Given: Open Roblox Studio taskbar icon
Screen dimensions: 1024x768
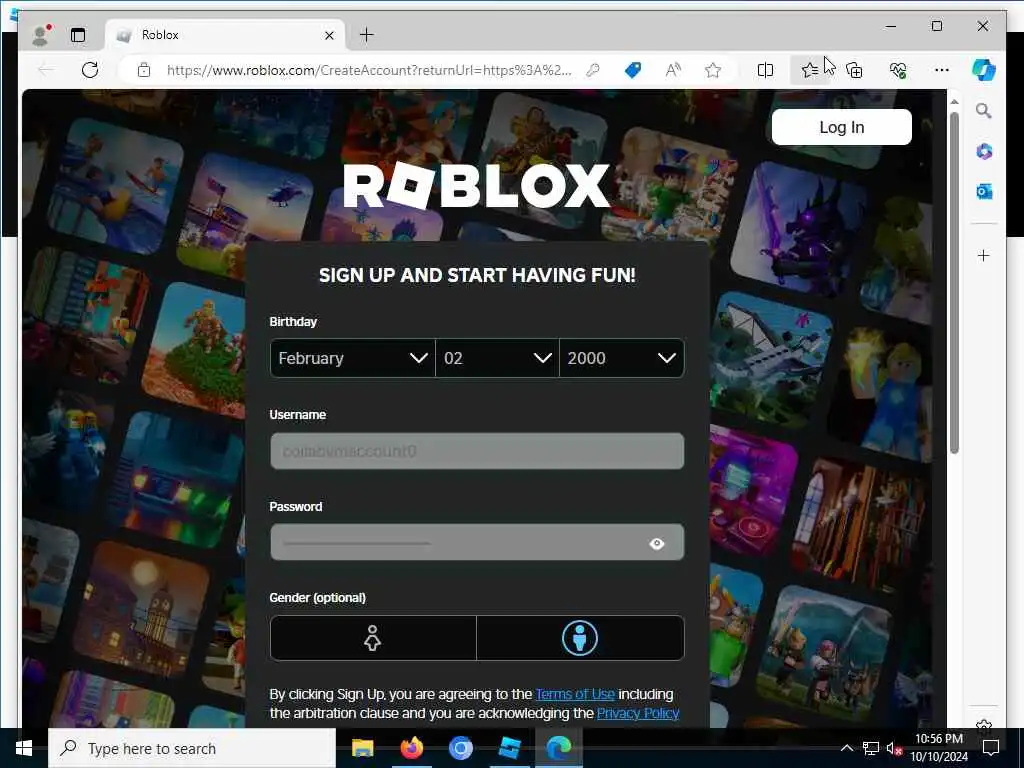Looking at the screenshot, I should (x=509, y=748).
